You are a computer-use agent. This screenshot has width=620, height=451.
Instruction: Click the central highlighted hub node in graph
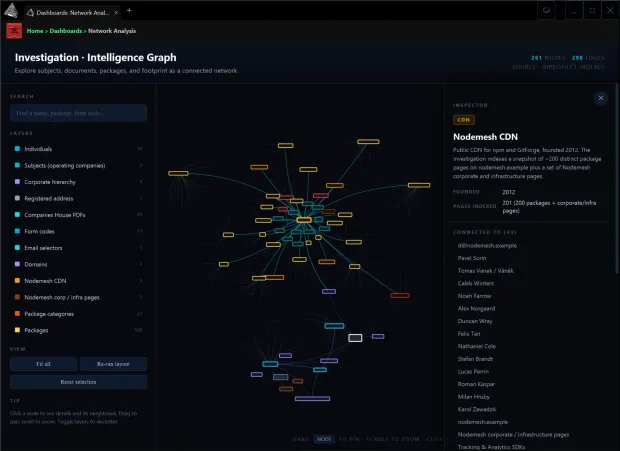304,220
